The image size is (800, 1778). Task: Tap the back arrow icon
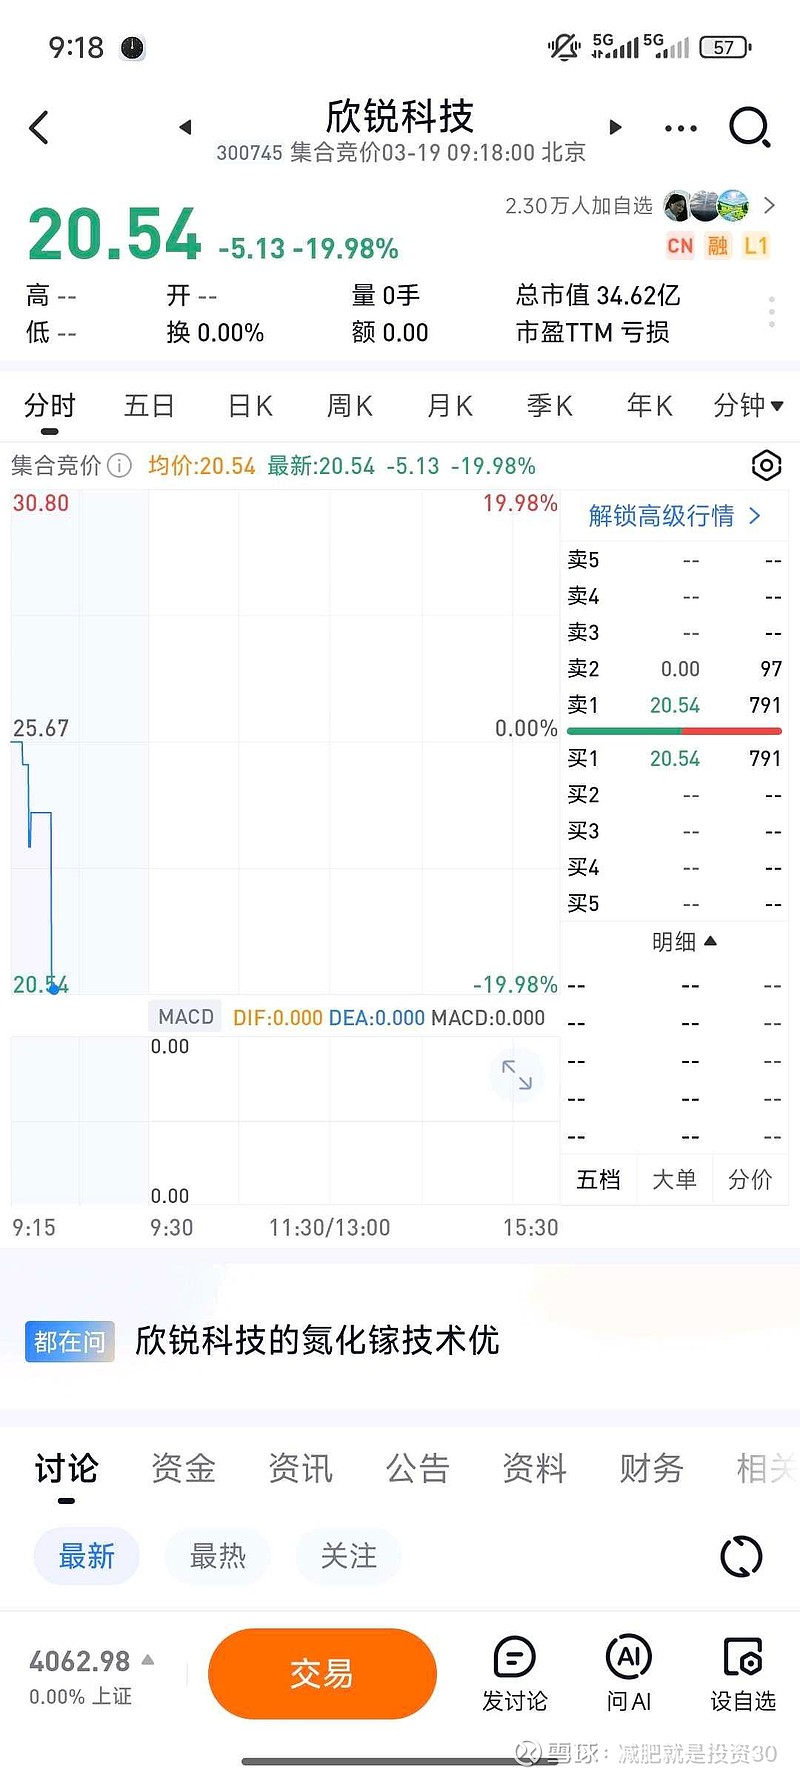[39, 127]
